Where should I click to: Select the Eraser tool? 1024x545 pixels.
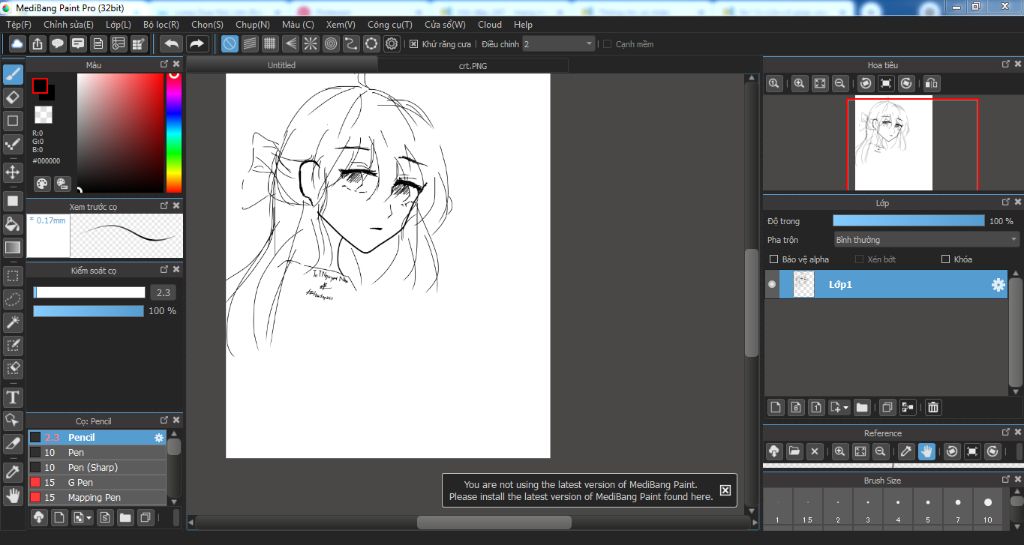[x=12, y=97]
